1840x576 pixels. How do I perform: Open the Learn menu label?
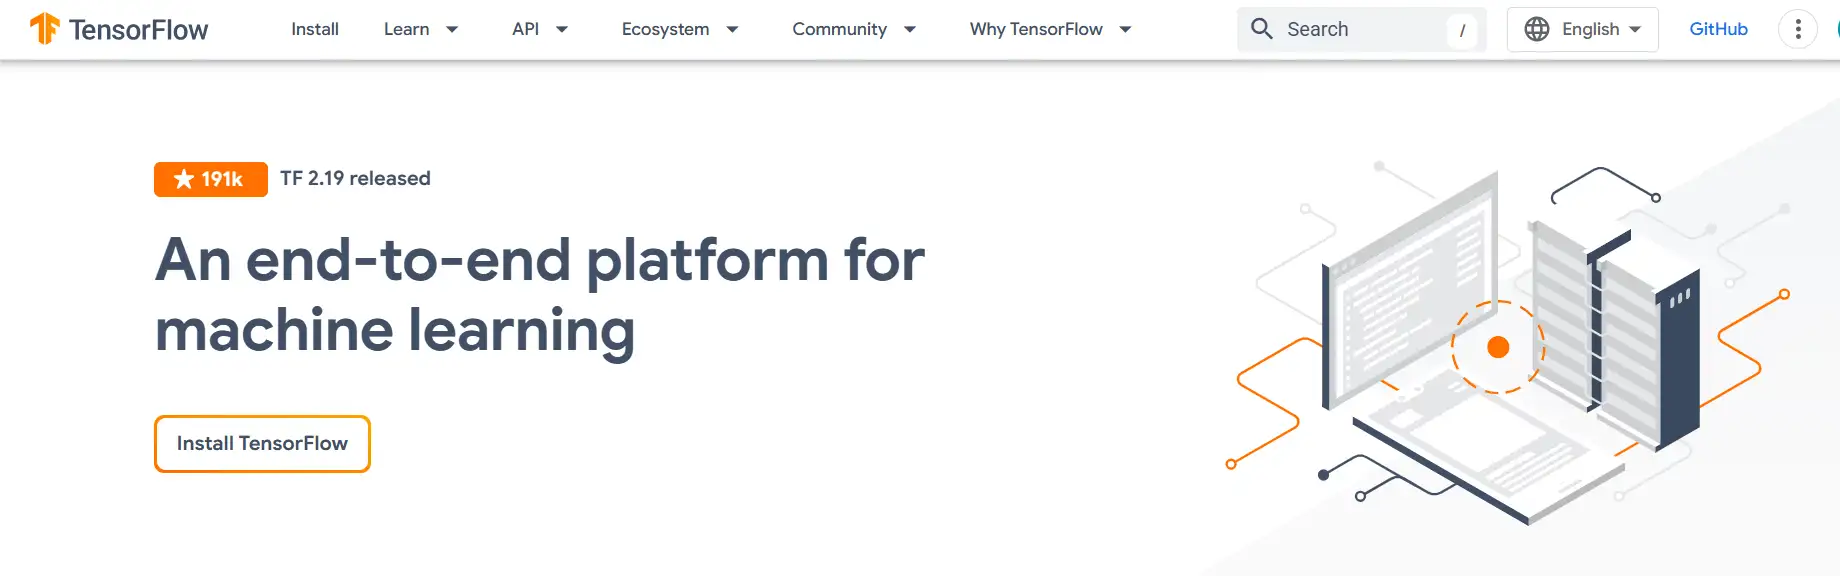[406, 29]
